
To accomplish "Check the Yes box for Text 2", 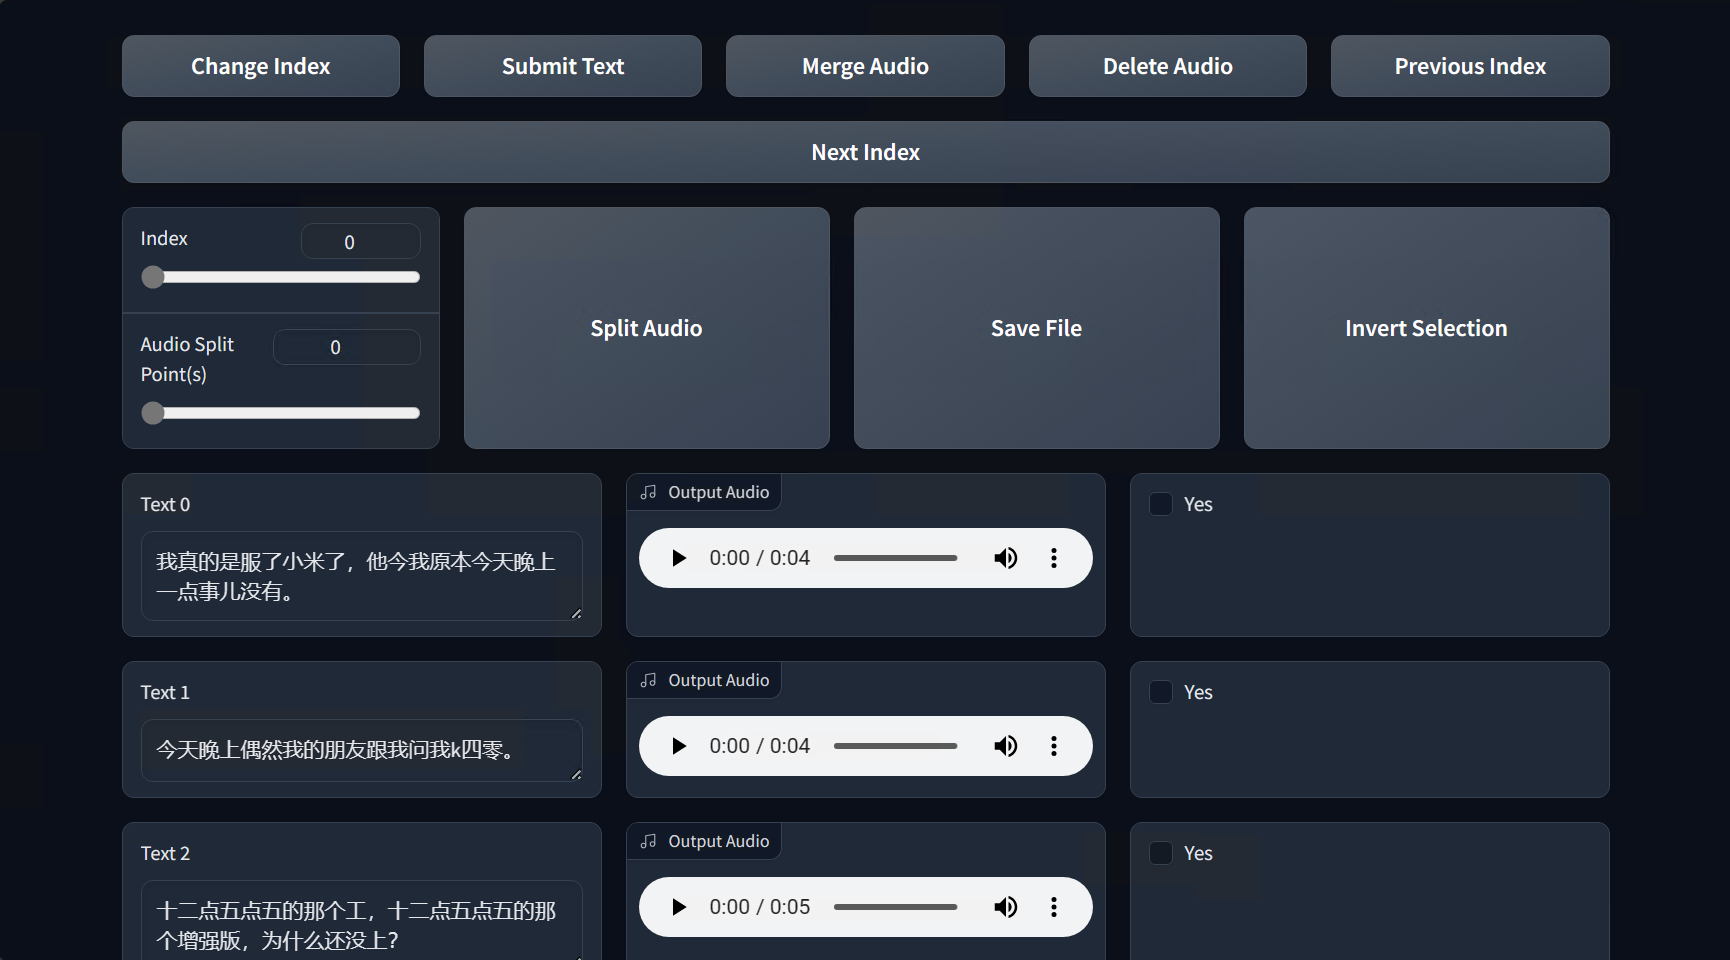I will tap(1161, 853).
